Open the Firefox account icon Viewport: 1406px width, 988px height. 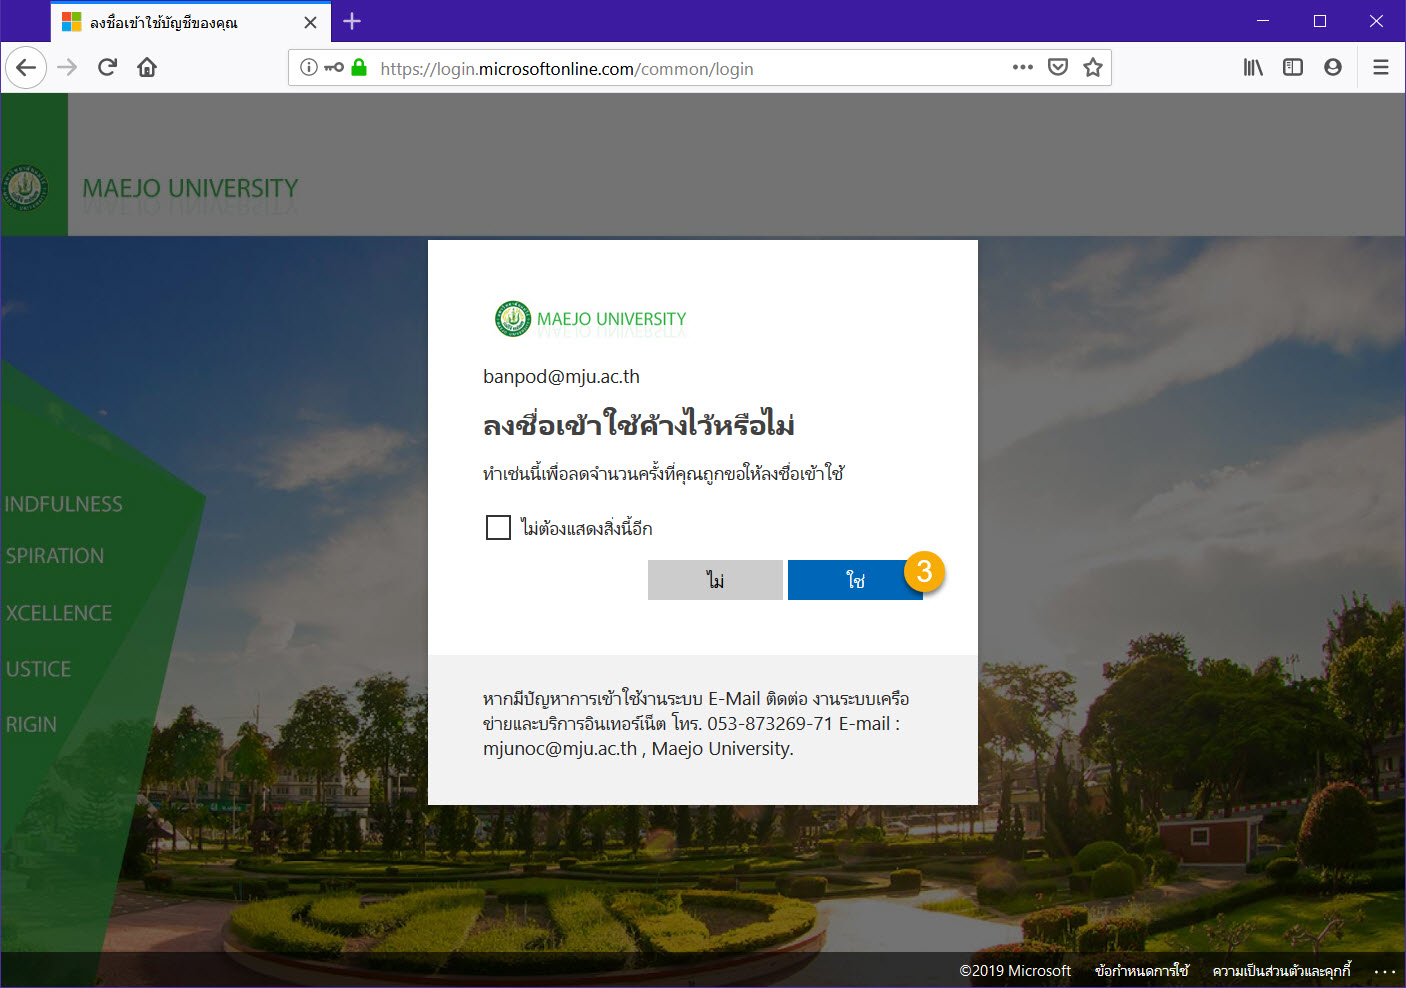point(1332,68)
